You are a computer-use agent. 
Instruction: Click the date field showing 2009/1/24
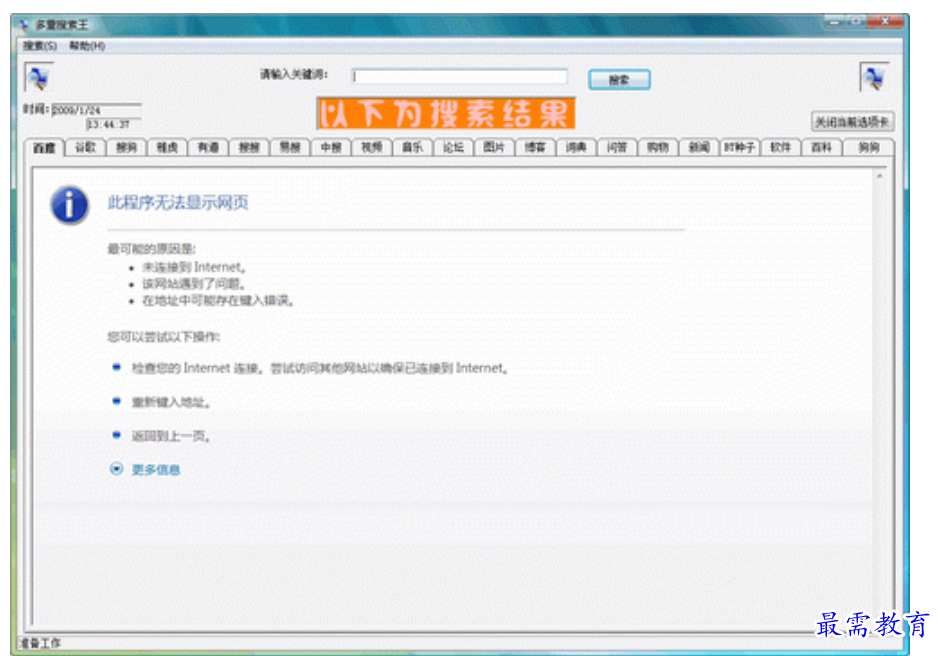(96, 110)
